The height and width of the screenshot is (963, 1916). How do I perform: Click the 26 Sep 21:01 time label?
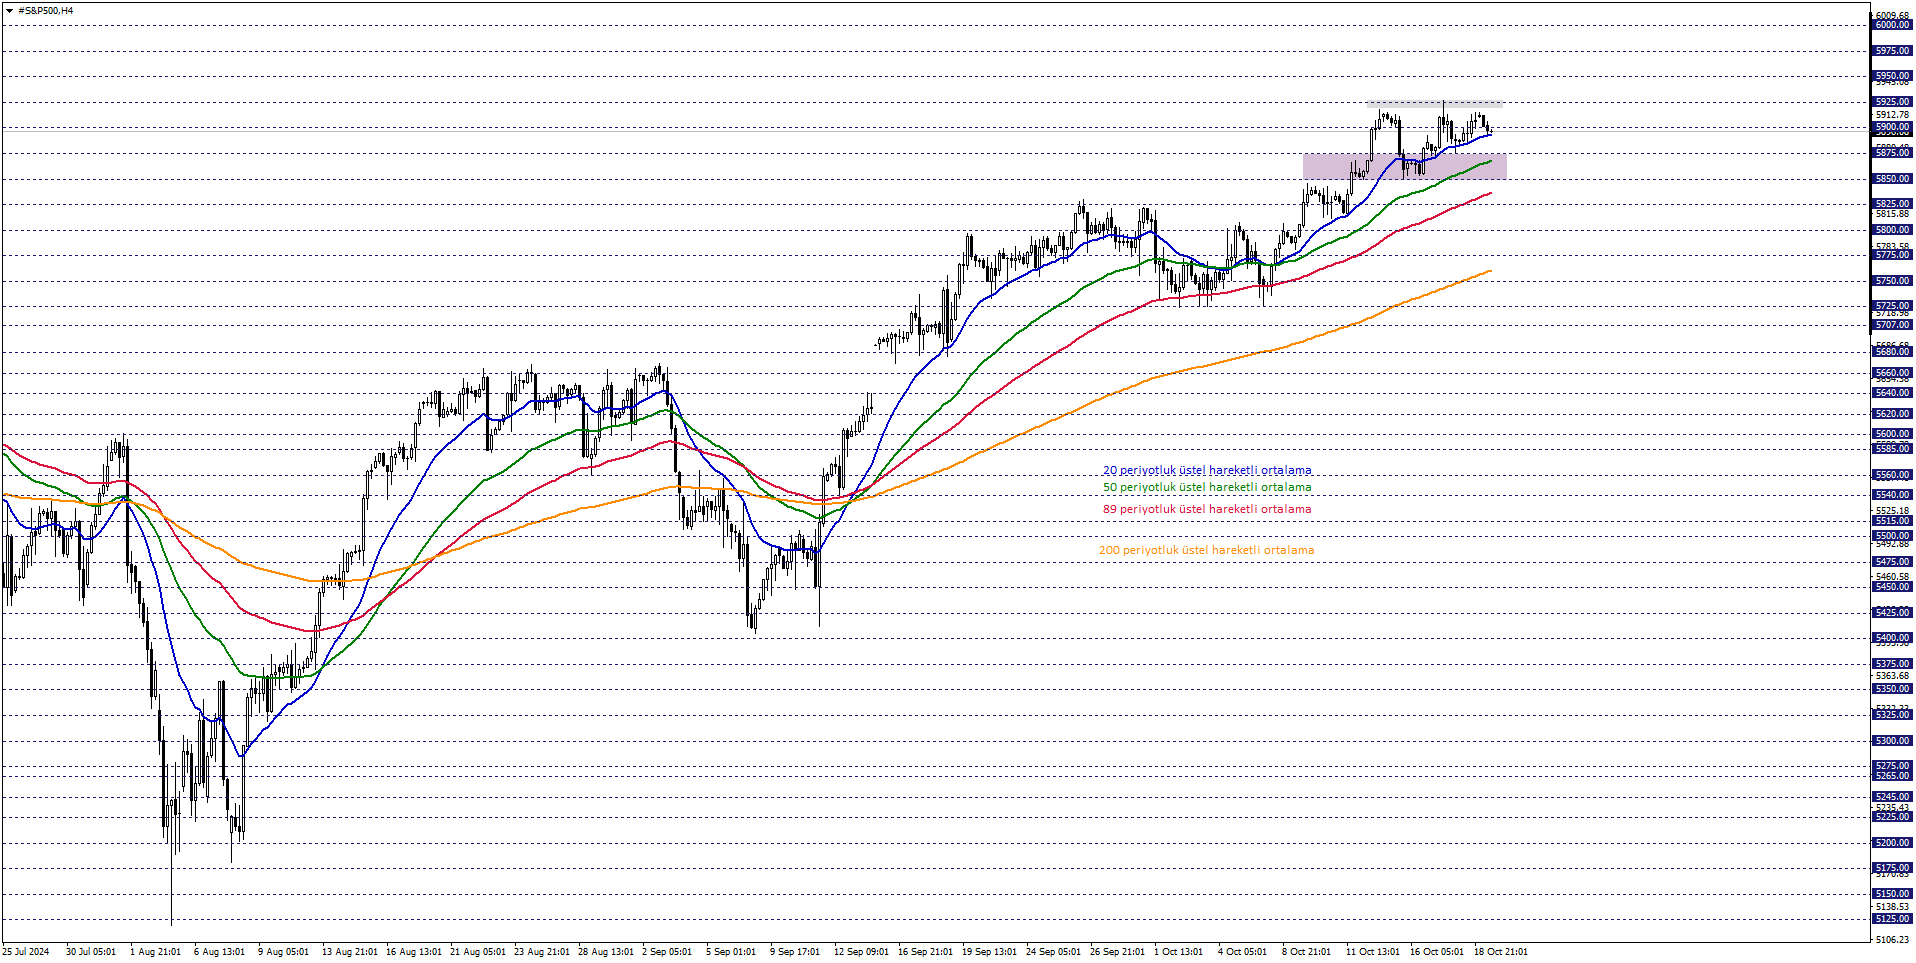coord(1117,952)
